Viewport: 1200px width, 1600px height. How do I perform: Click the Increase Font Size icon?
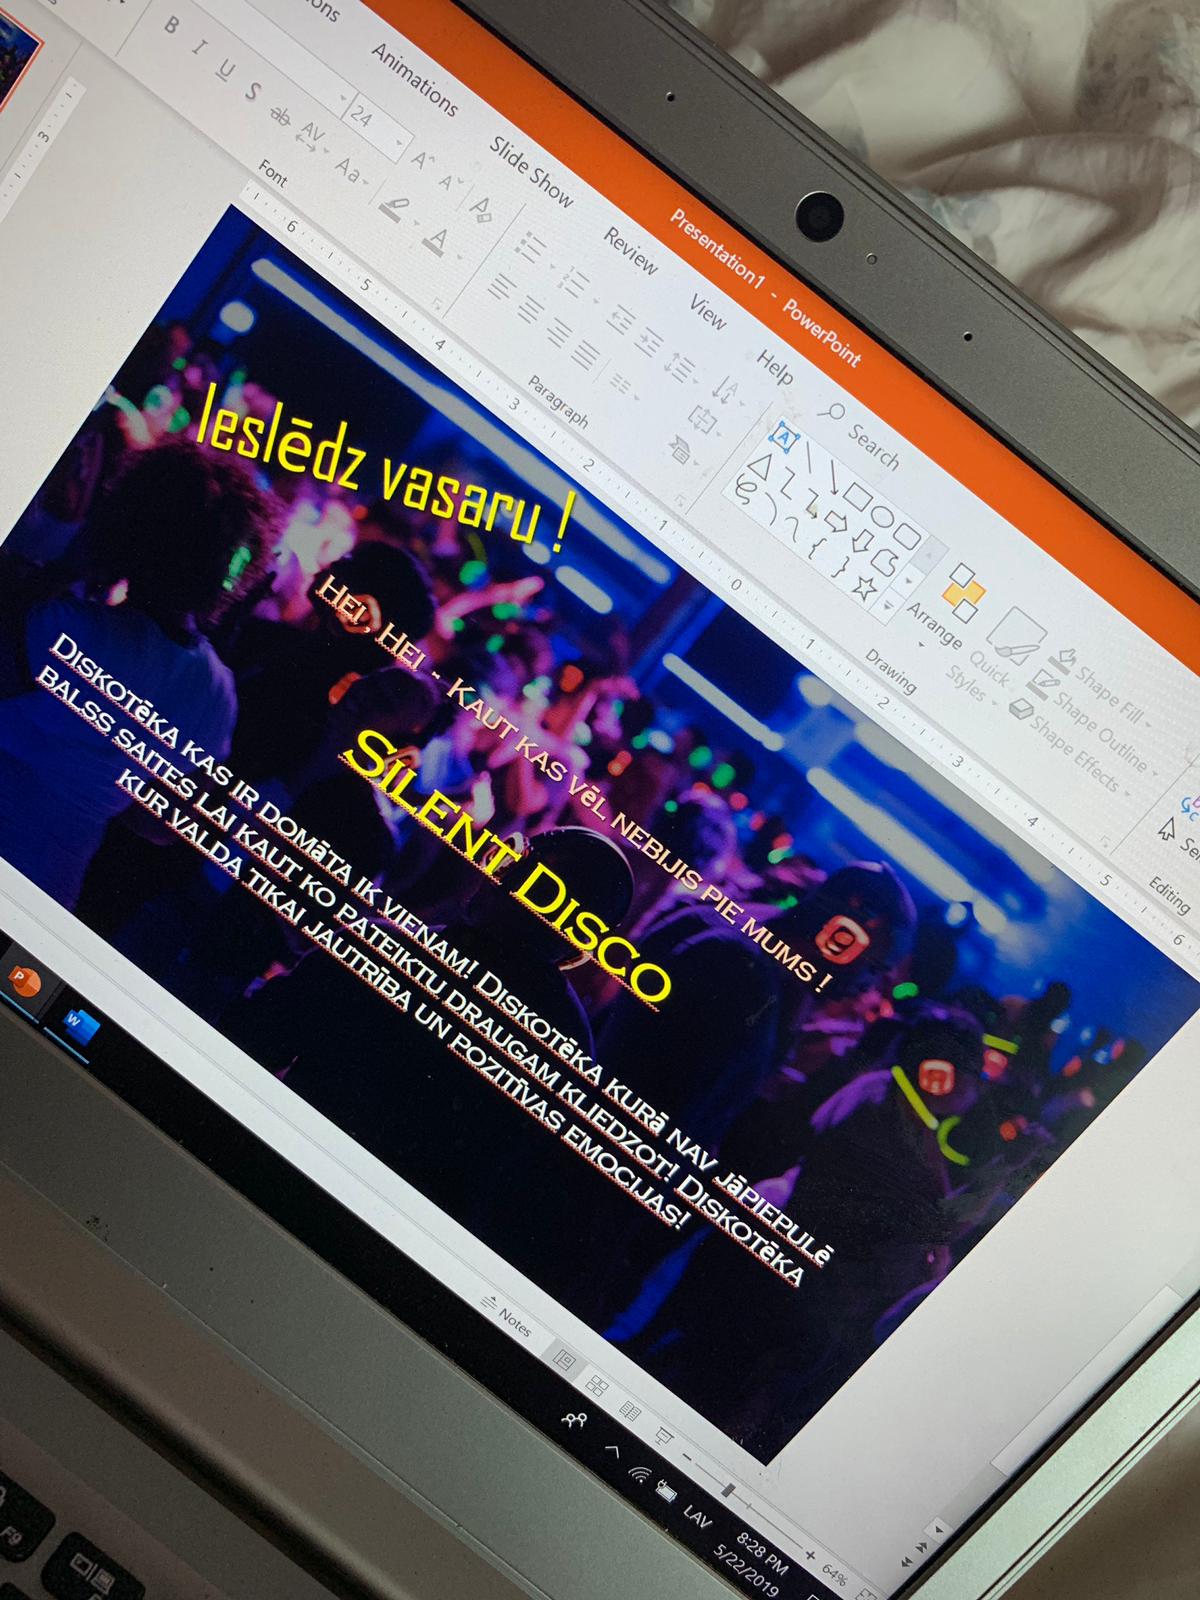[x=420, y=158]
